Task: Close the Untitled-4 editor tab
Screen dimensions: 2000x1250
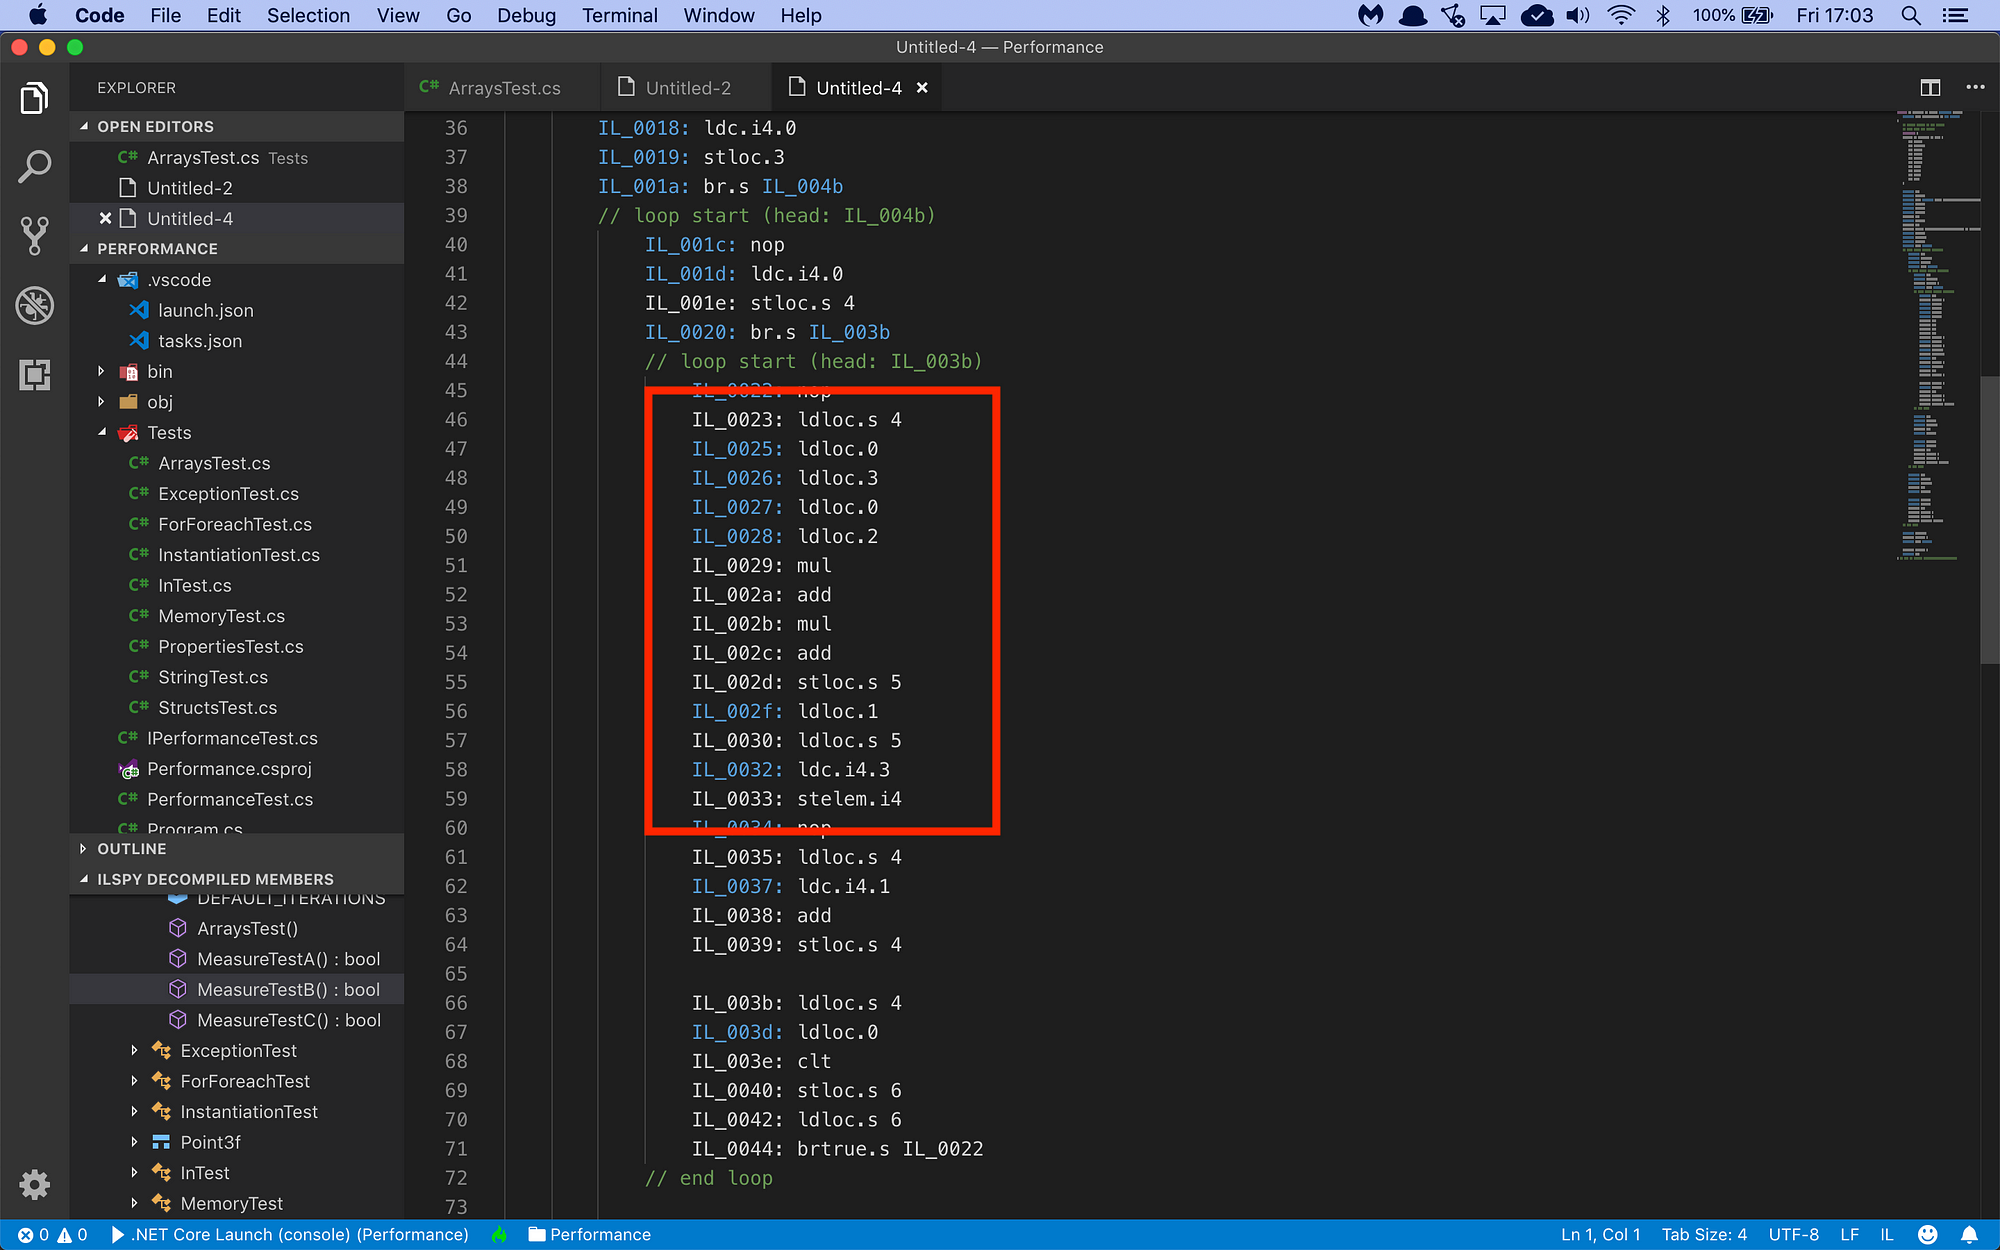Action: (x=922, y=88)
